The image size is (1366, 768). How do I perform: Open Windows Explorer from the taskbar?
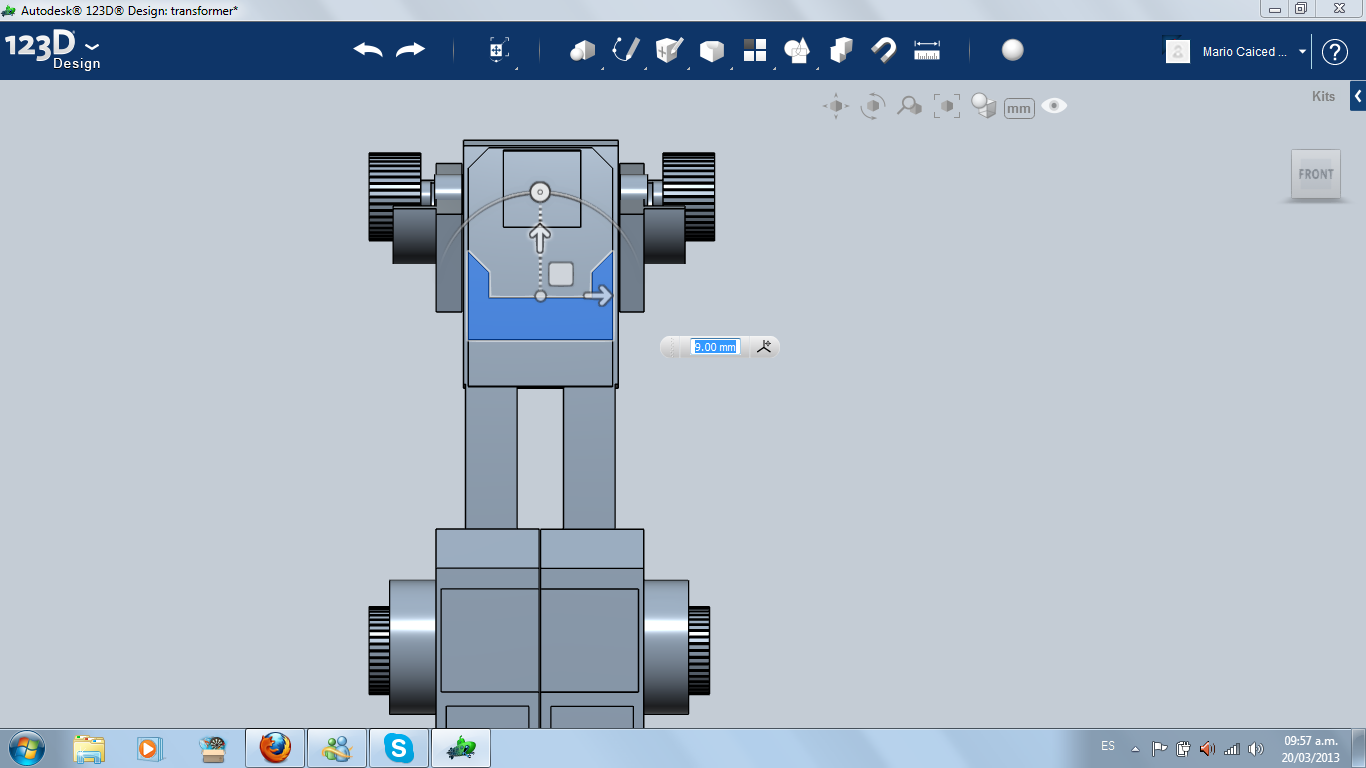(x=89, y=747)
